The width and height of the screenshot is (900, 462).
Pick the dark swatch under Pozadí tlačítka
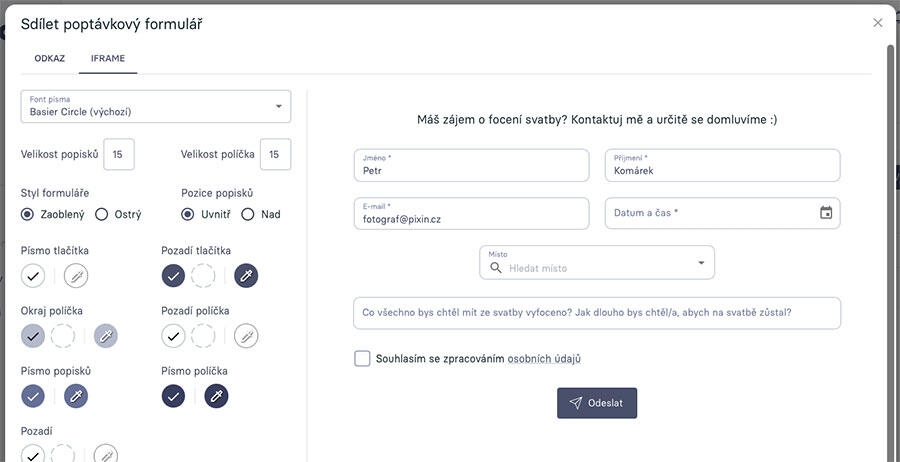pos(173,276)
